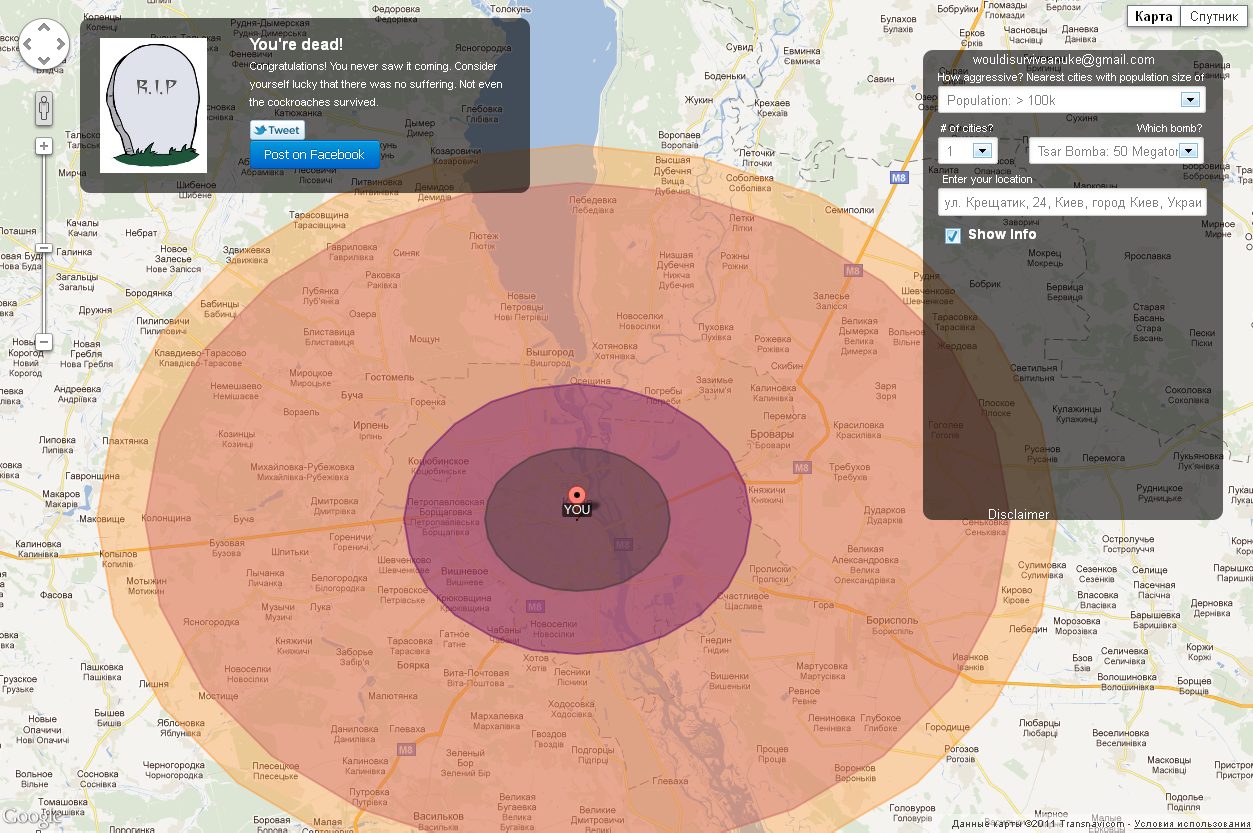1253x833 pixels.
Task: Click the Вышгород town label
Action: pos(550,353)
